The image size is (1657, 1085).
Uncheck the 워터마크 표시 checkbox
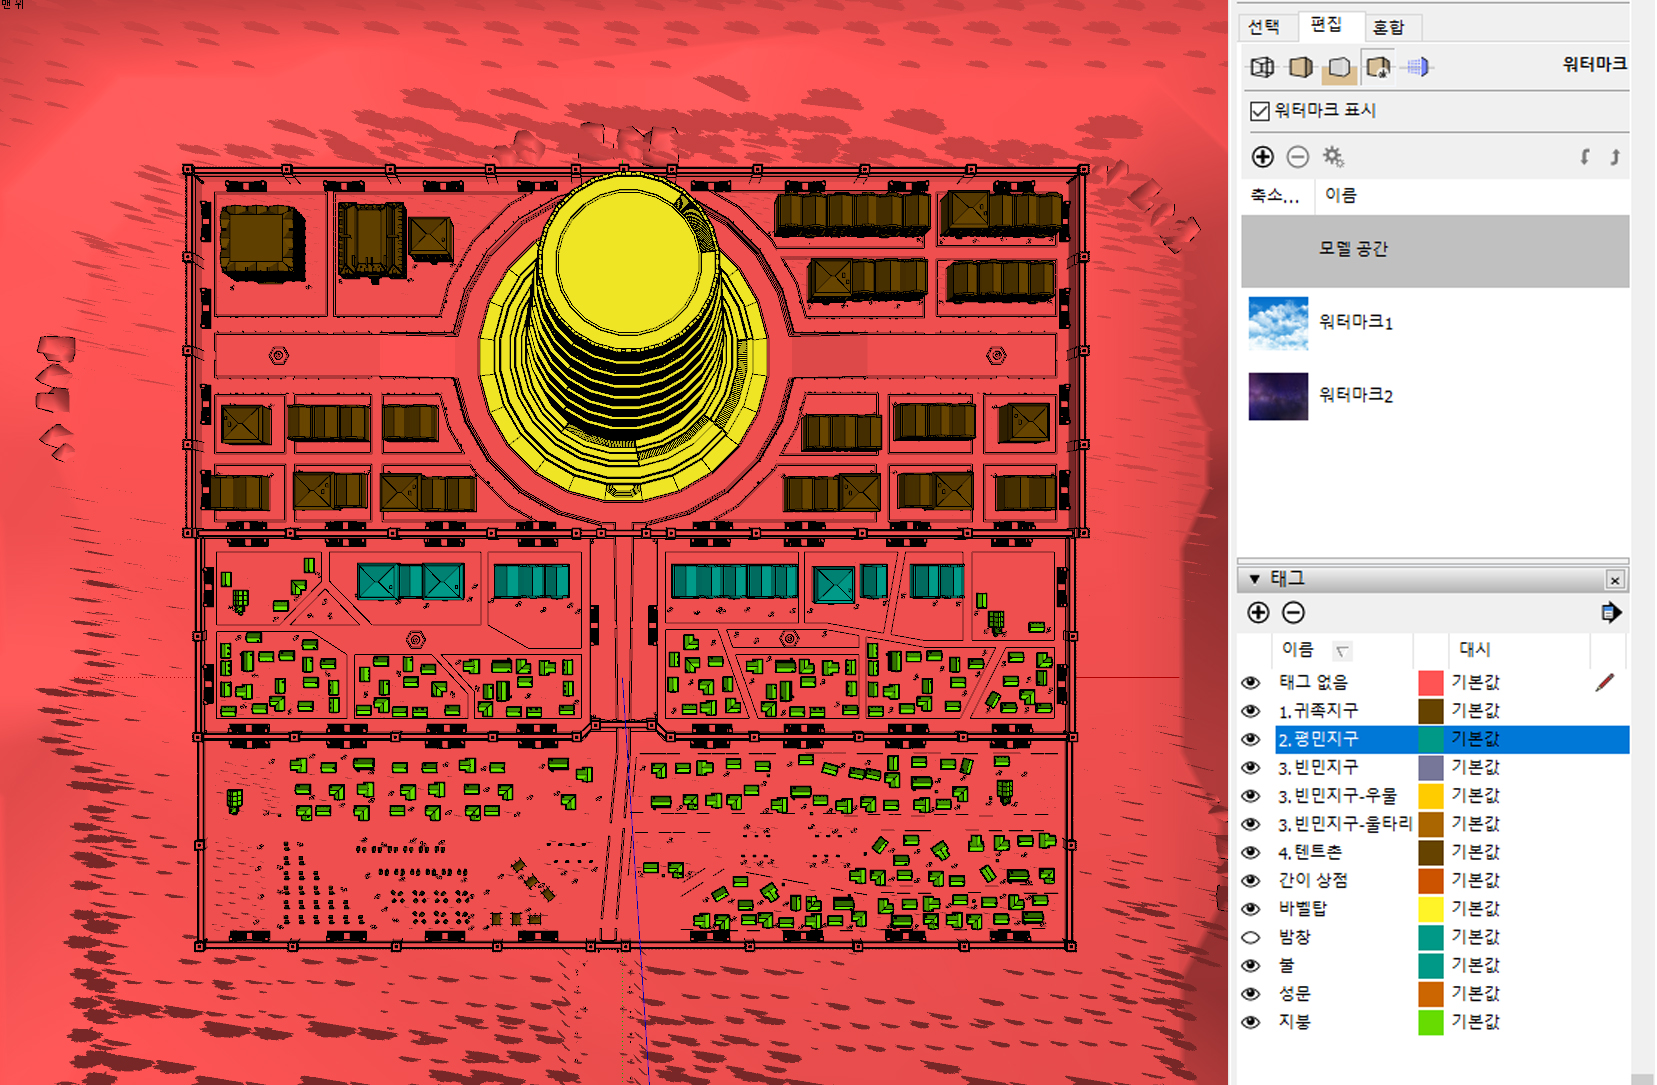click(1260, 111)
